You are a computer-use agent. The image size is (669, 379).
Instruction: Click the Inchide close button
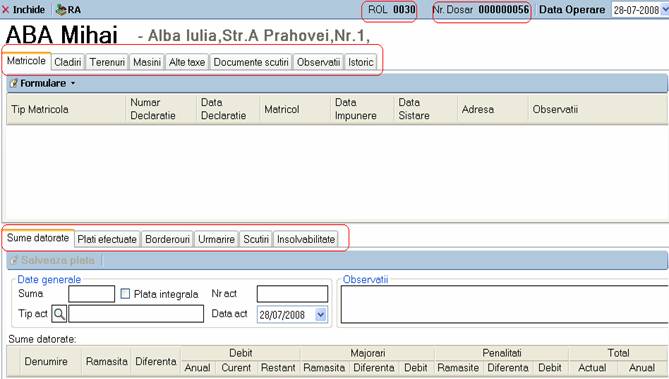point(23,9)
